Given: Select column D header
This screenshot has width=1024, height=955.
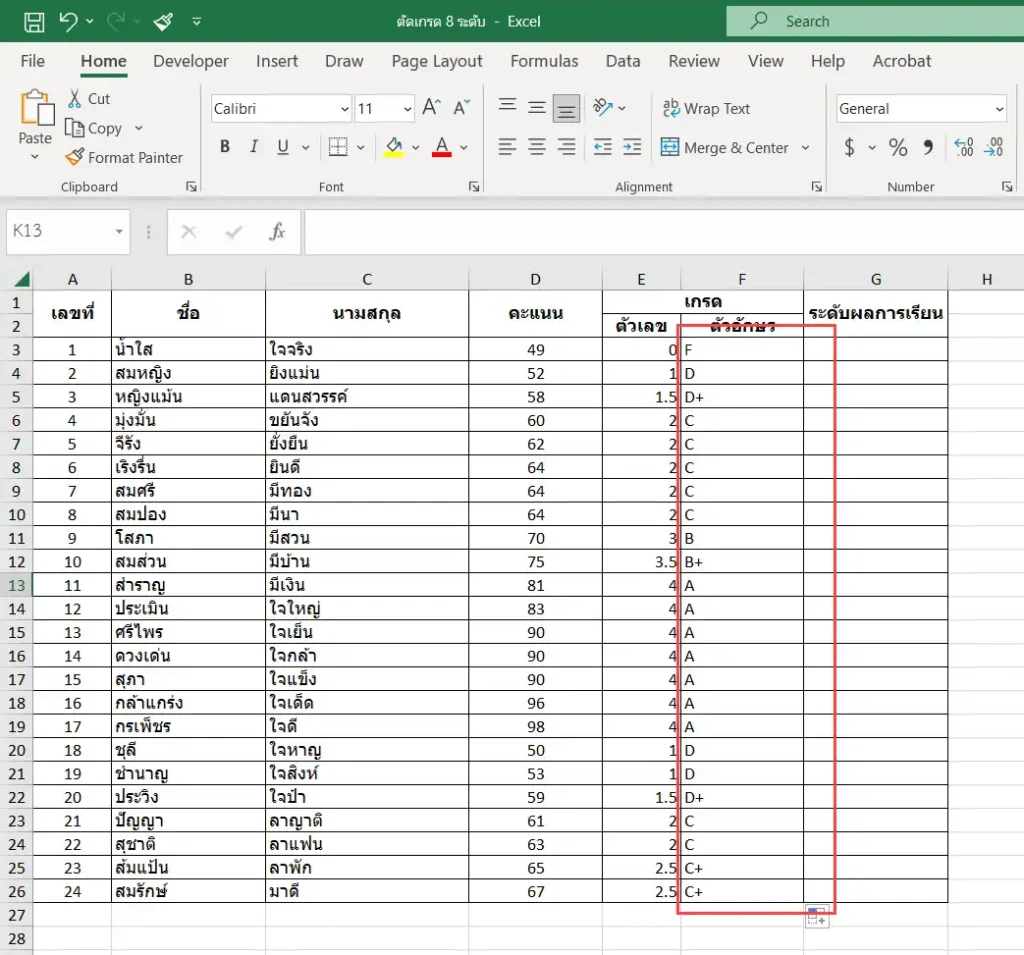Looking at the screenshot, I should 536,280.
